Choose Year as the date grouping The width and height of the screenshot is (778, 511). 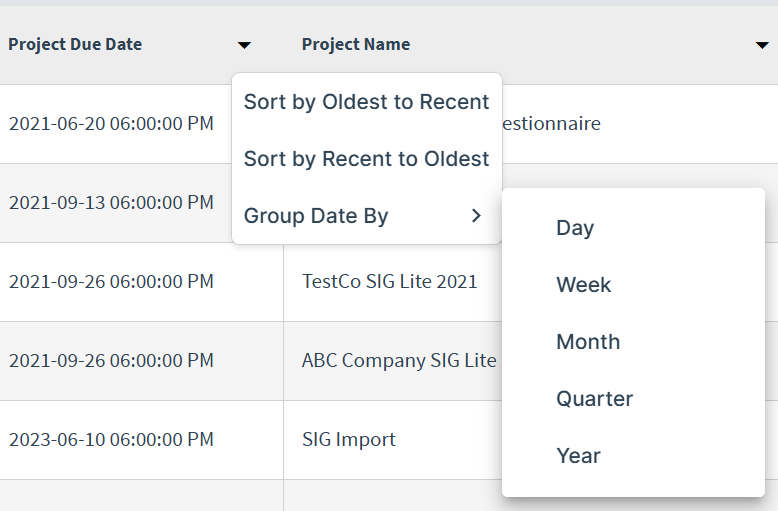tap(578, 456)
